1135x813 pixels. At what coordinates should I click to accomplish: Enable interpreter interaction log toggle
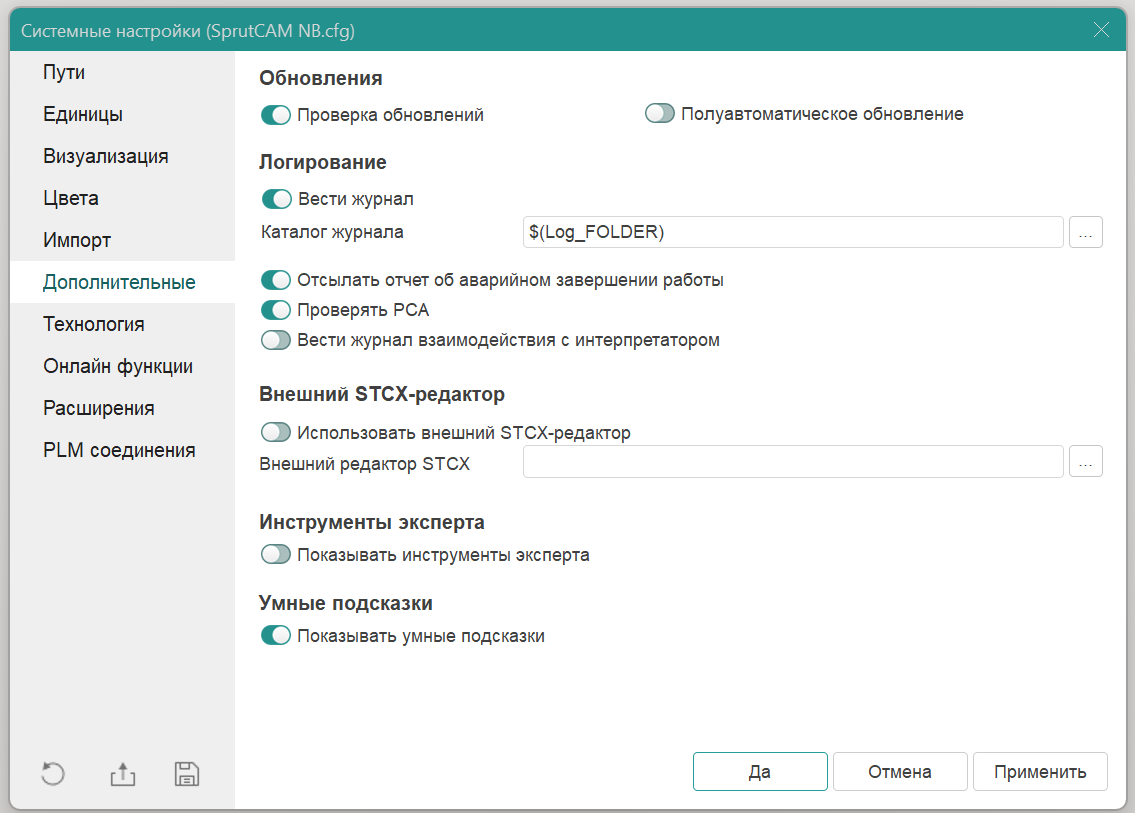click(x=275, y=340)
